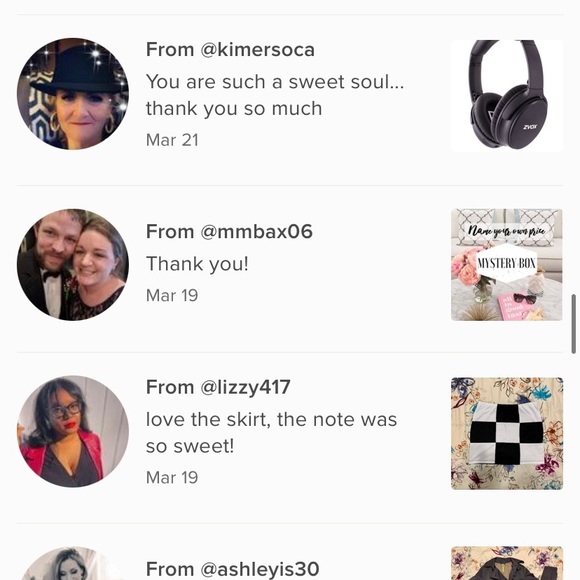This screenshot has width=580, height=580.
Task: View the checkered skirt listing thumbnail
Action: coord(507,434)
